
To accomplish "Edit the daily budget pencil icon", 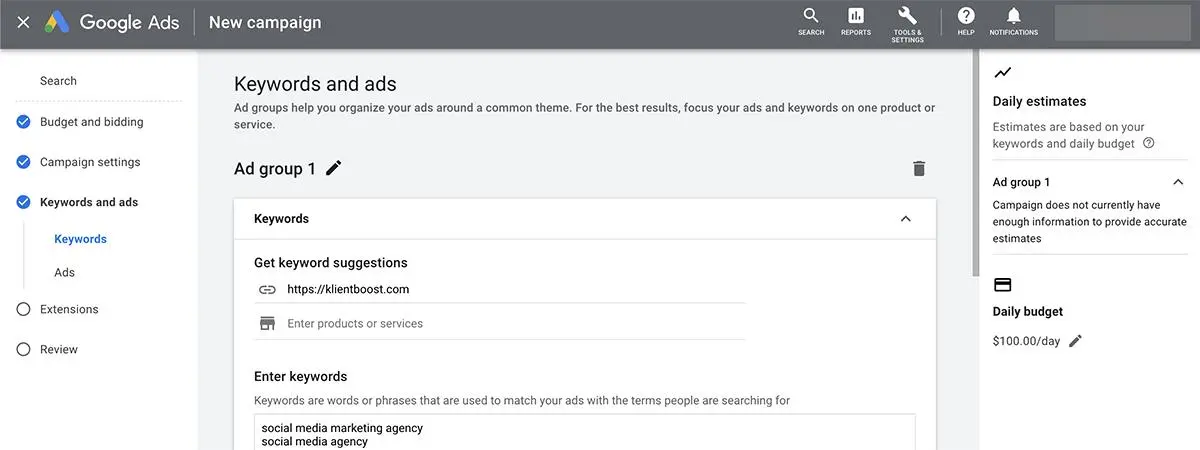I will point(1075,341).
